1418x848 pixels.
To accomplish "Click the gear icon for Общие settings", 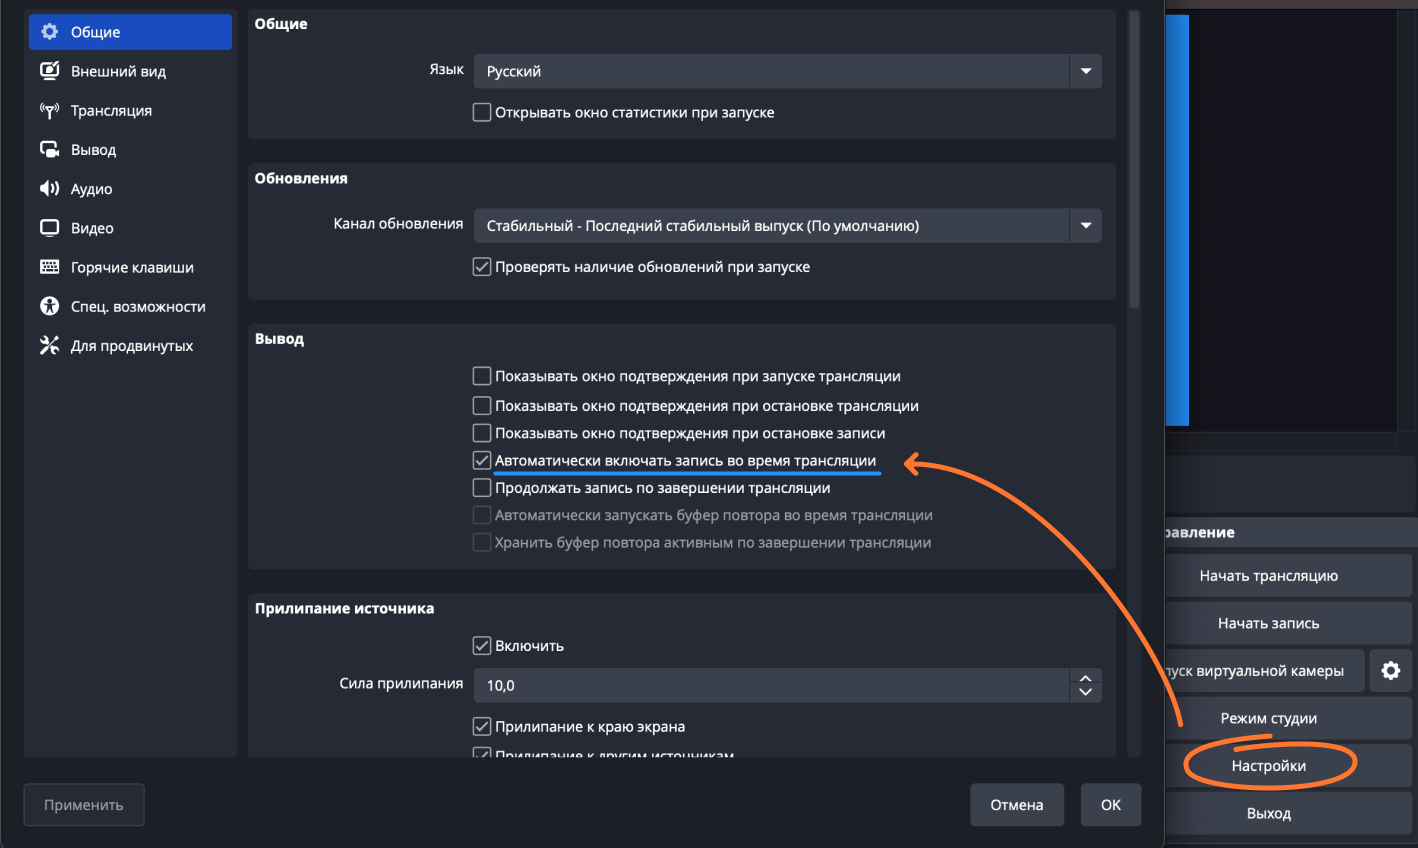I will coord(49,32).
